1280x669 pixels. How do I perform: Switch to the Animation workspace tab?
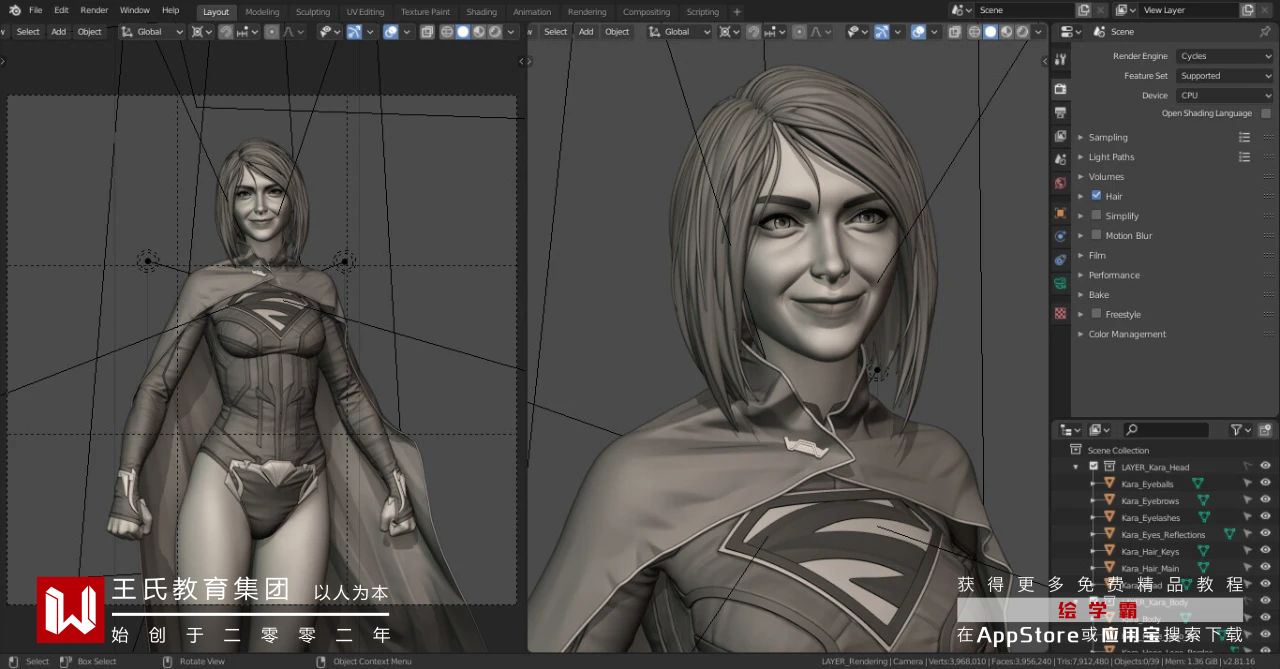point(532,12)
